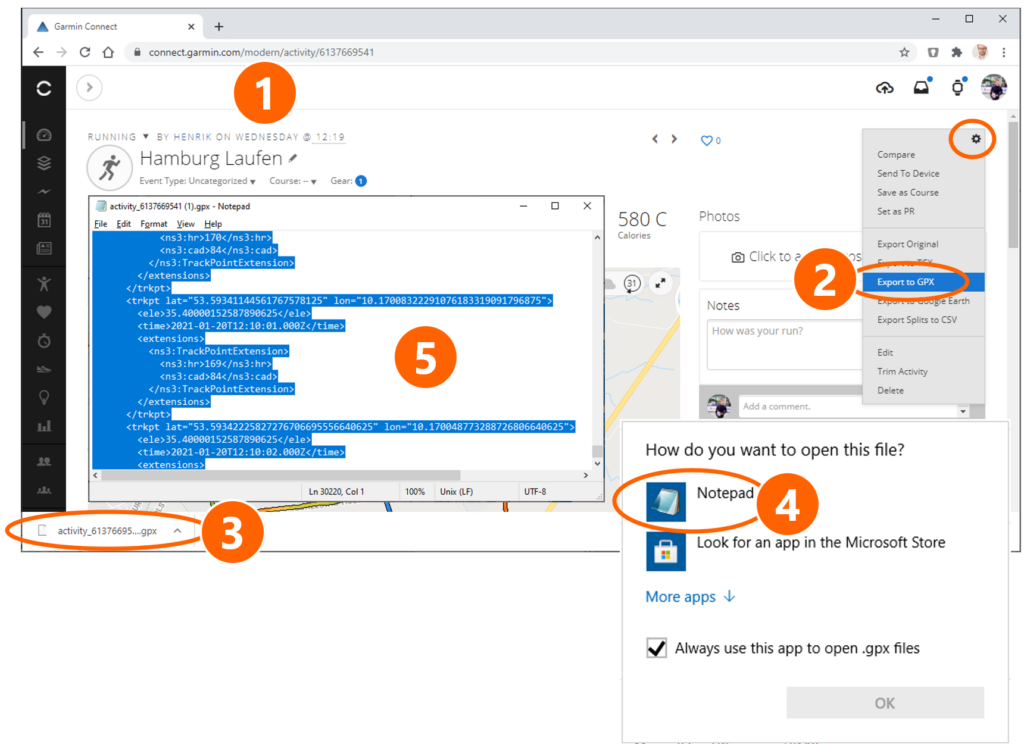Open the inbox notifications tray icon
Image resolution: width=1024 pixels, height=744 pixels.
921,87
